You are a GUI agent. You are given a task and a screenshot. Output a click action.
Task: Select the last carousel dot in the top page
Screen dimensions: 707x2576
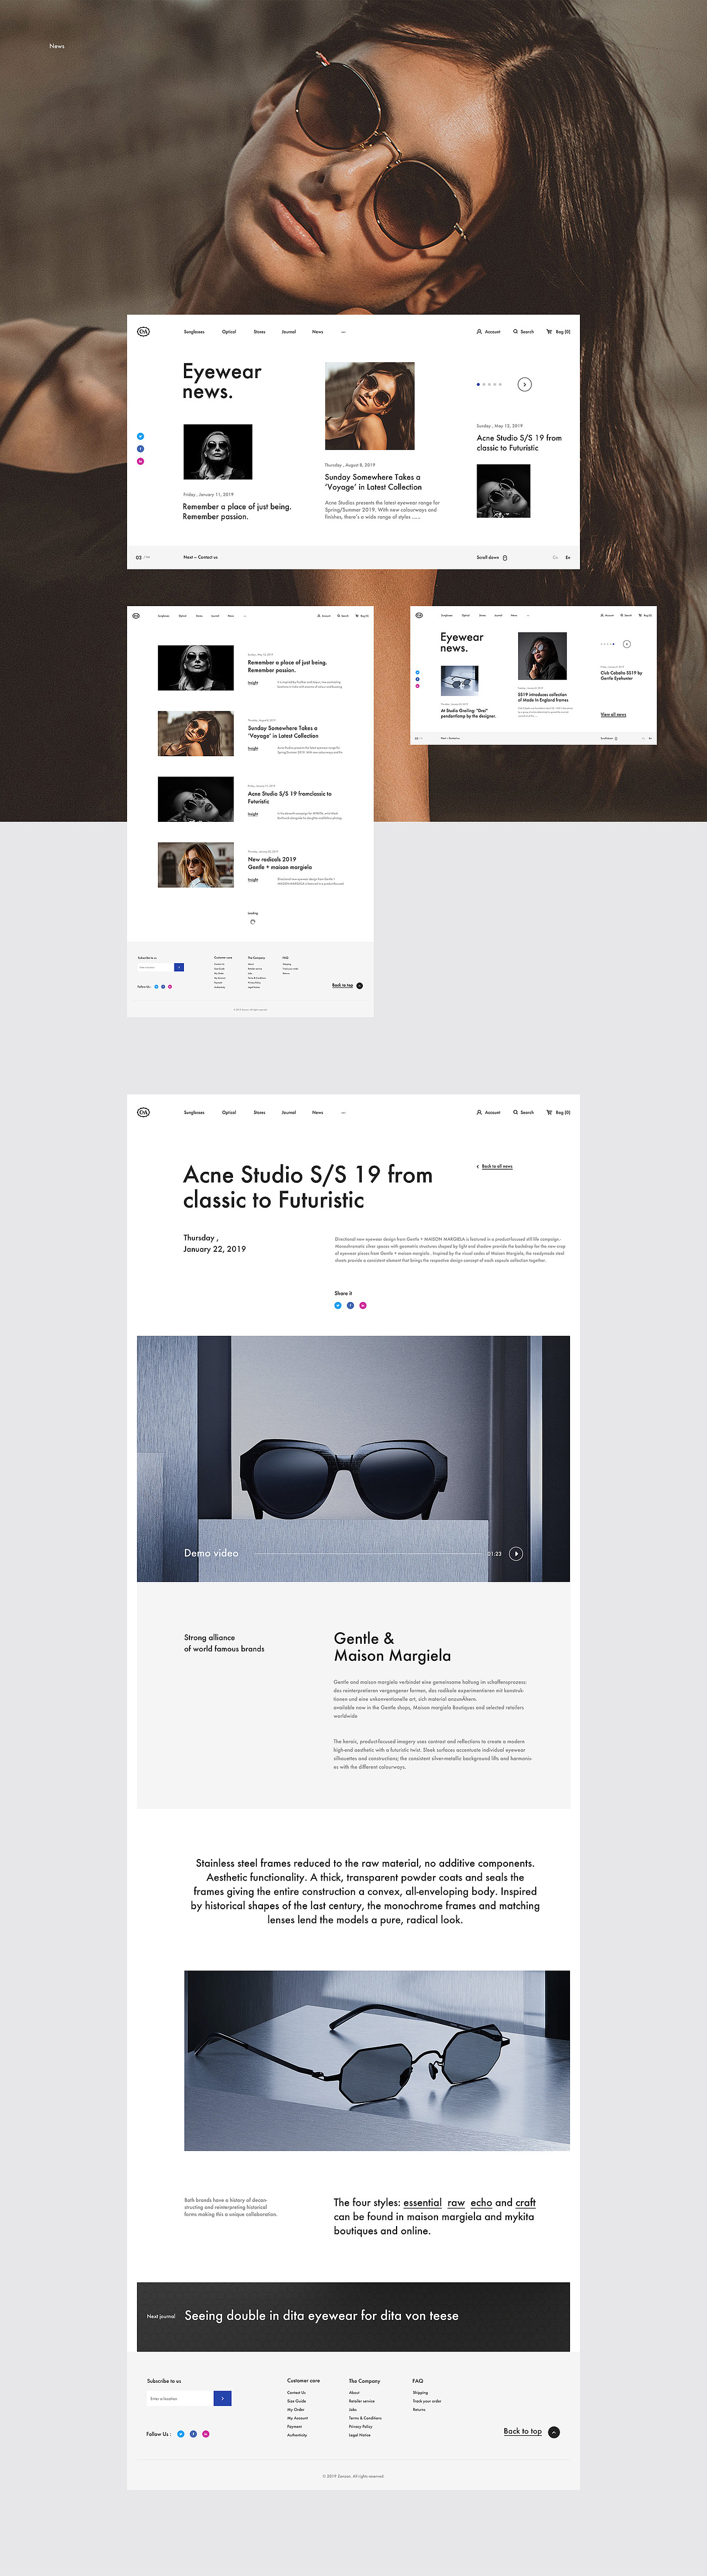[x=500, y=384]
